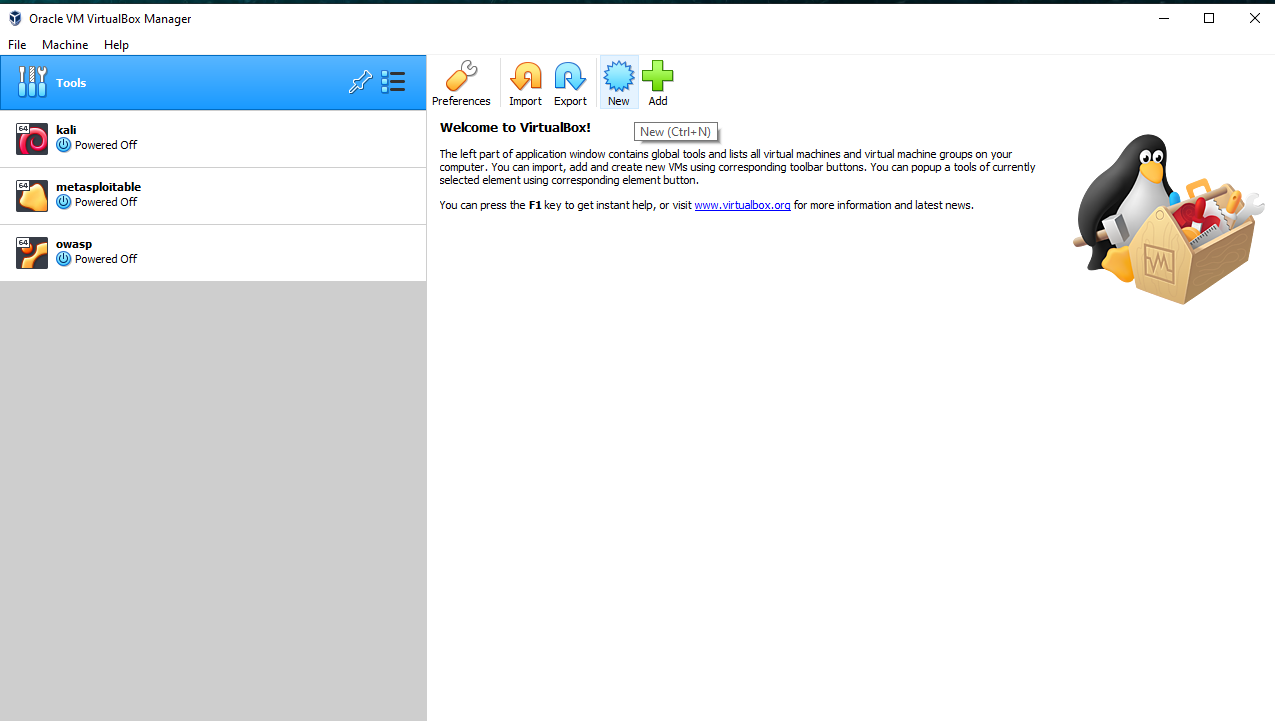Click Powered Off status under metasploitable
Screen dimensions: 1275x721
click(106, 202)
